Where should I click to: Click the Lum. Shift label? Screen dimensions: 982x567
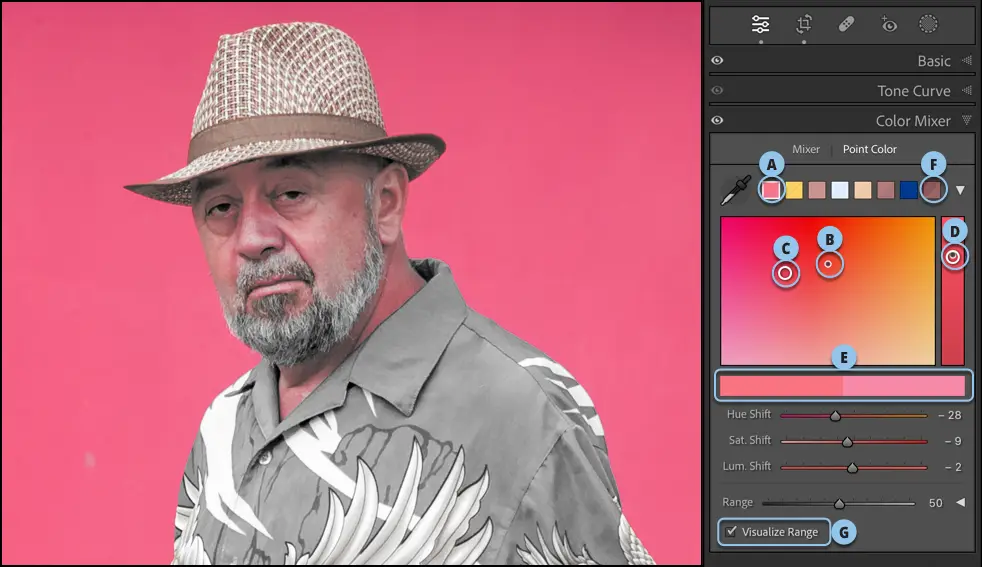pos(747,466)
